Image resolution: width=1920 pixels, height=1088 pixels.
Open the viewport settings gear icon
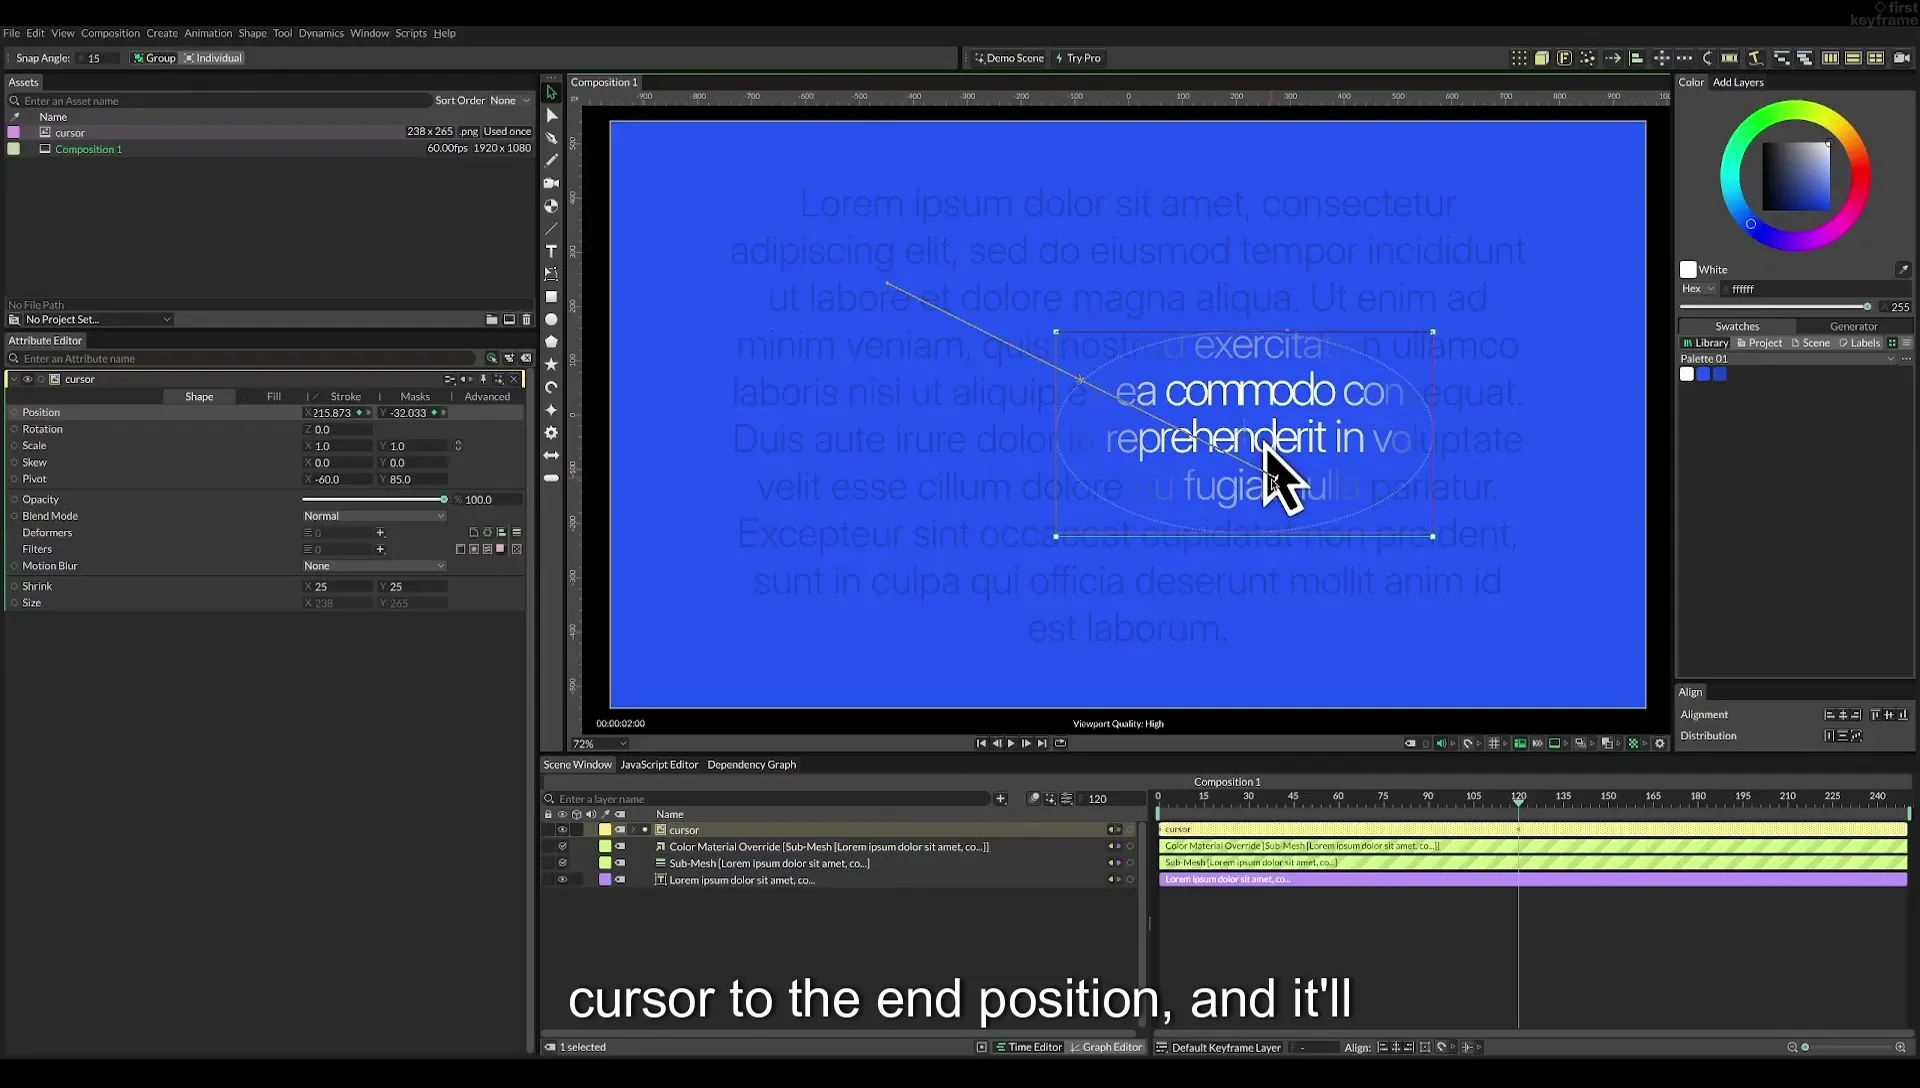1660,744
